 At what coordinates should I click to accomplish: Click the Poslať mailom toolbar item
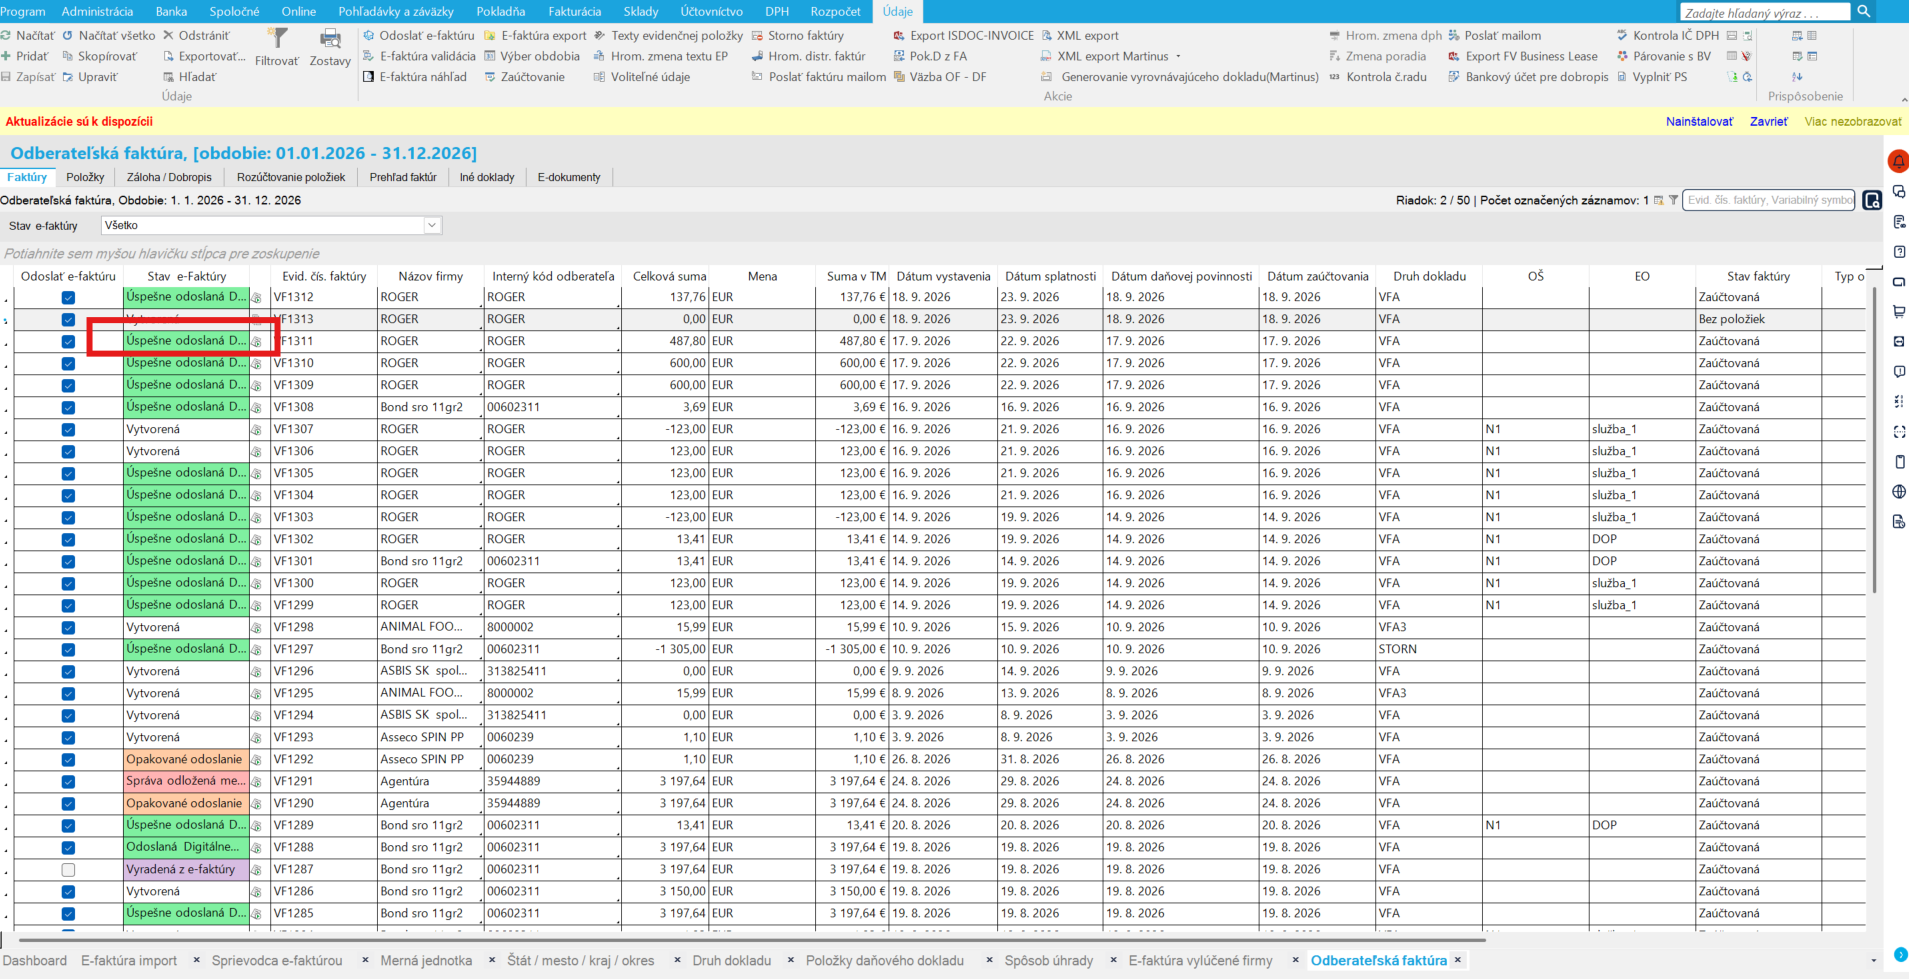pyautogui.click(x=1495, y=35)
